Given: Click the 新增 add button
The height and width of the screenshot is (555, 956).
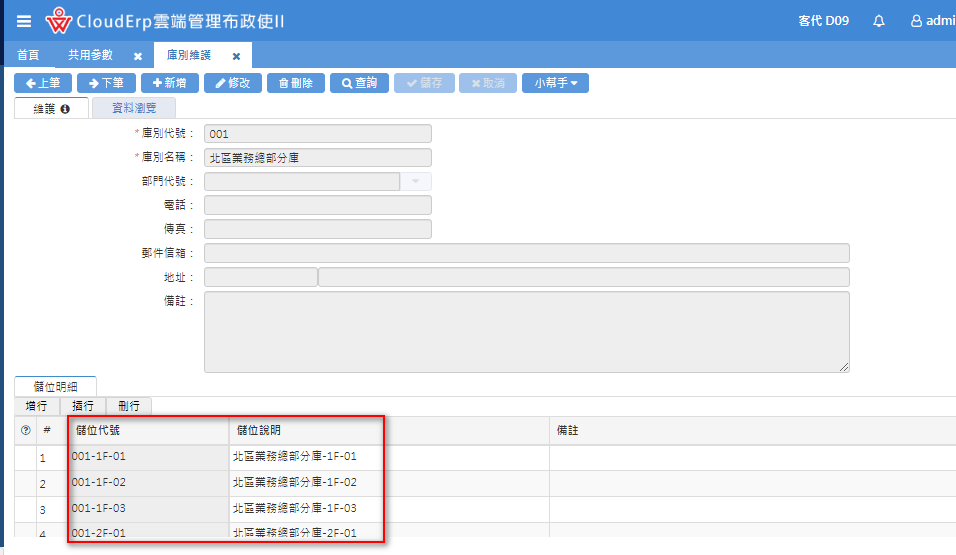Looking at the screenshot, I should point(169,83).
